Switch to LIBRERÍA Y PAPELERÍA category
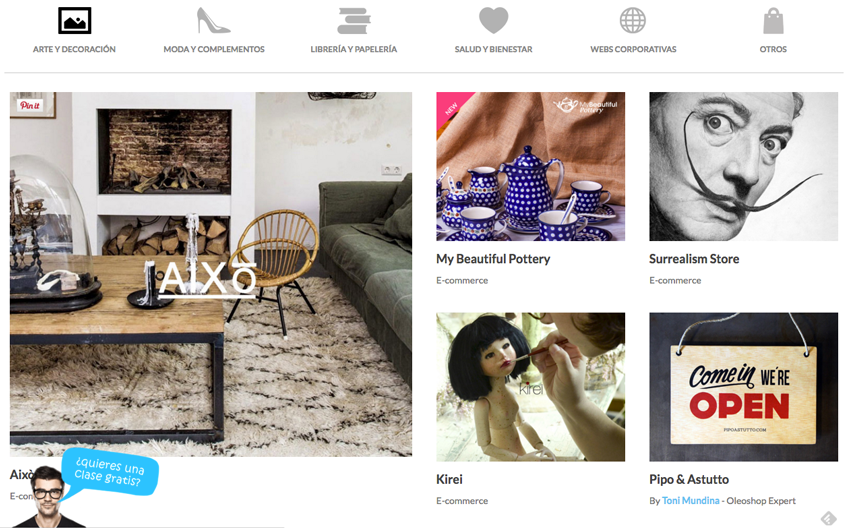This screenshot has width=850, height=528. coord(353,49)
